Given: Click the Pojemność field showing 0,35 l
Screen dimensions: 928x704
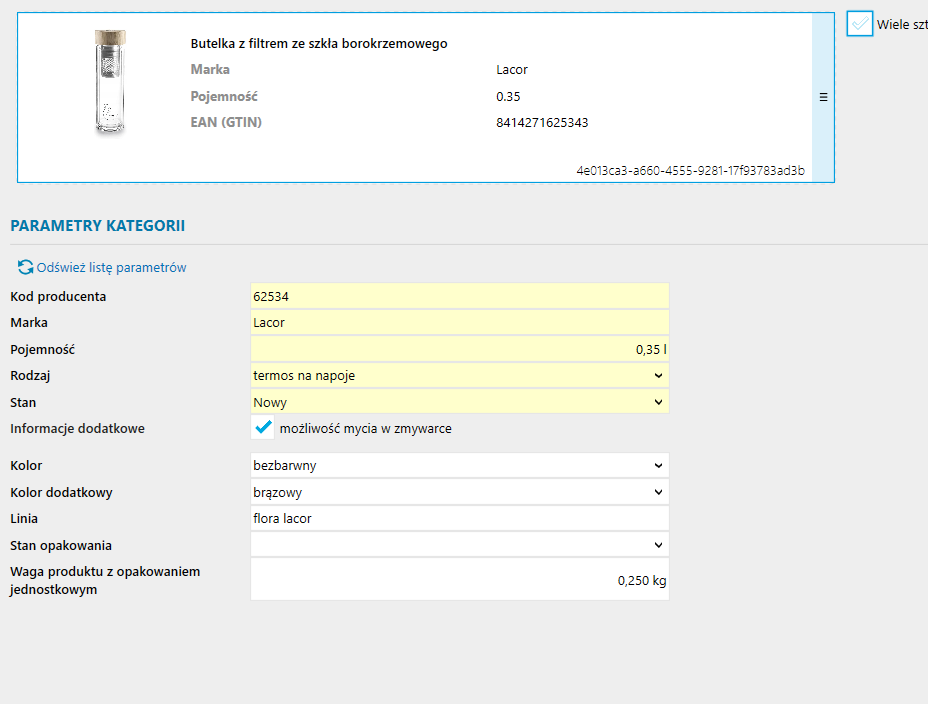Looking at the screenshot, I should 459,350.
